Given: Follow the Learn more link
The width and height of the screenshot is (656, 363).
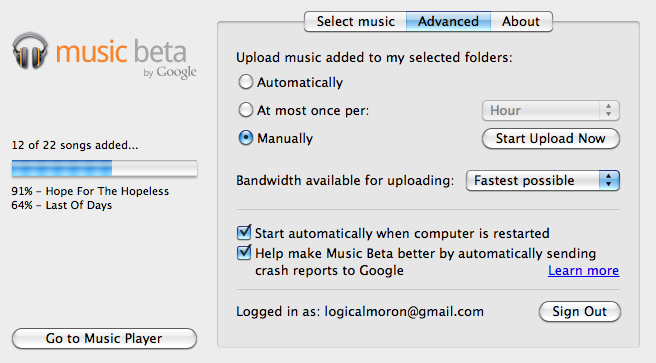Looking at the screenshot, I should coord(583,271).
